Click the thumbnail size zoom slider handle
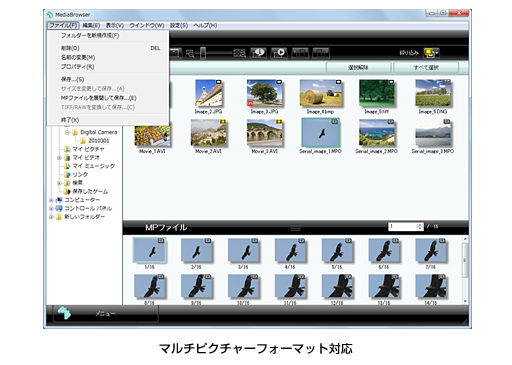Screen dimensions: 512x365 coord(203,53)
